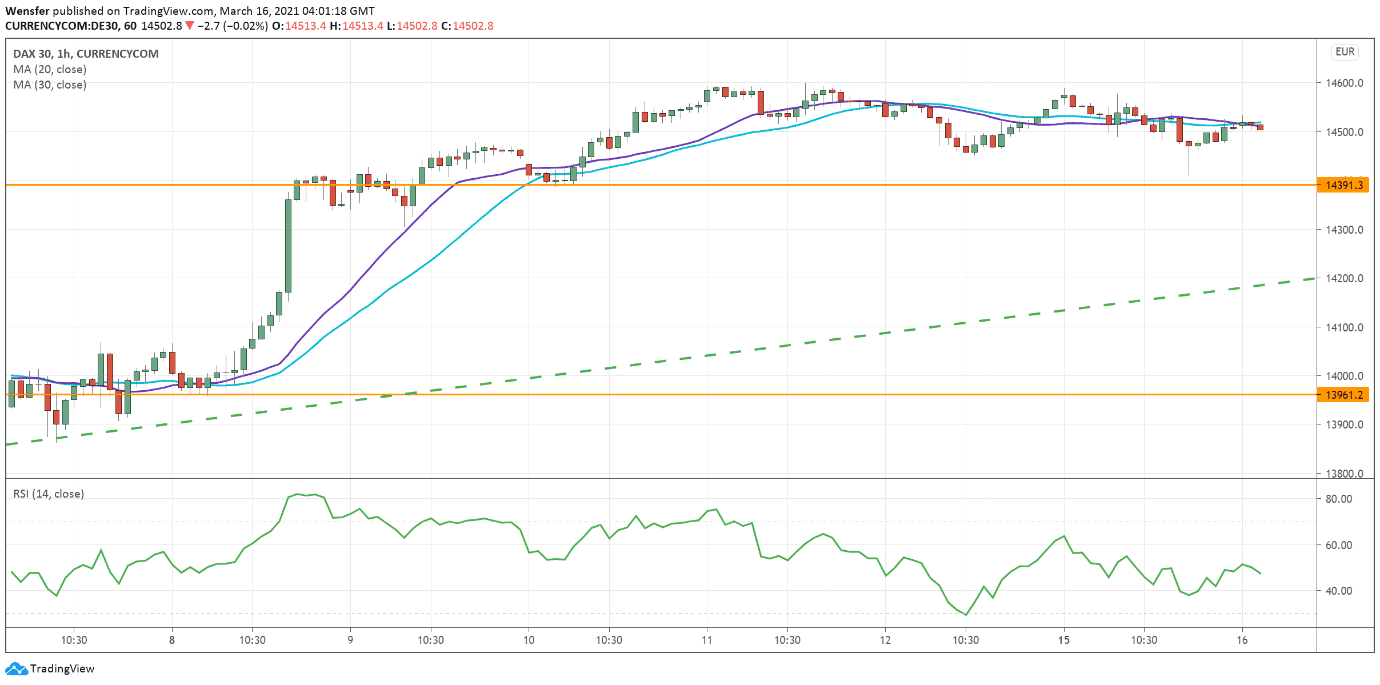Click the 80.00 RSI axis label
This screenshot has height=685, width=1380.
(x=1339, y=499)
